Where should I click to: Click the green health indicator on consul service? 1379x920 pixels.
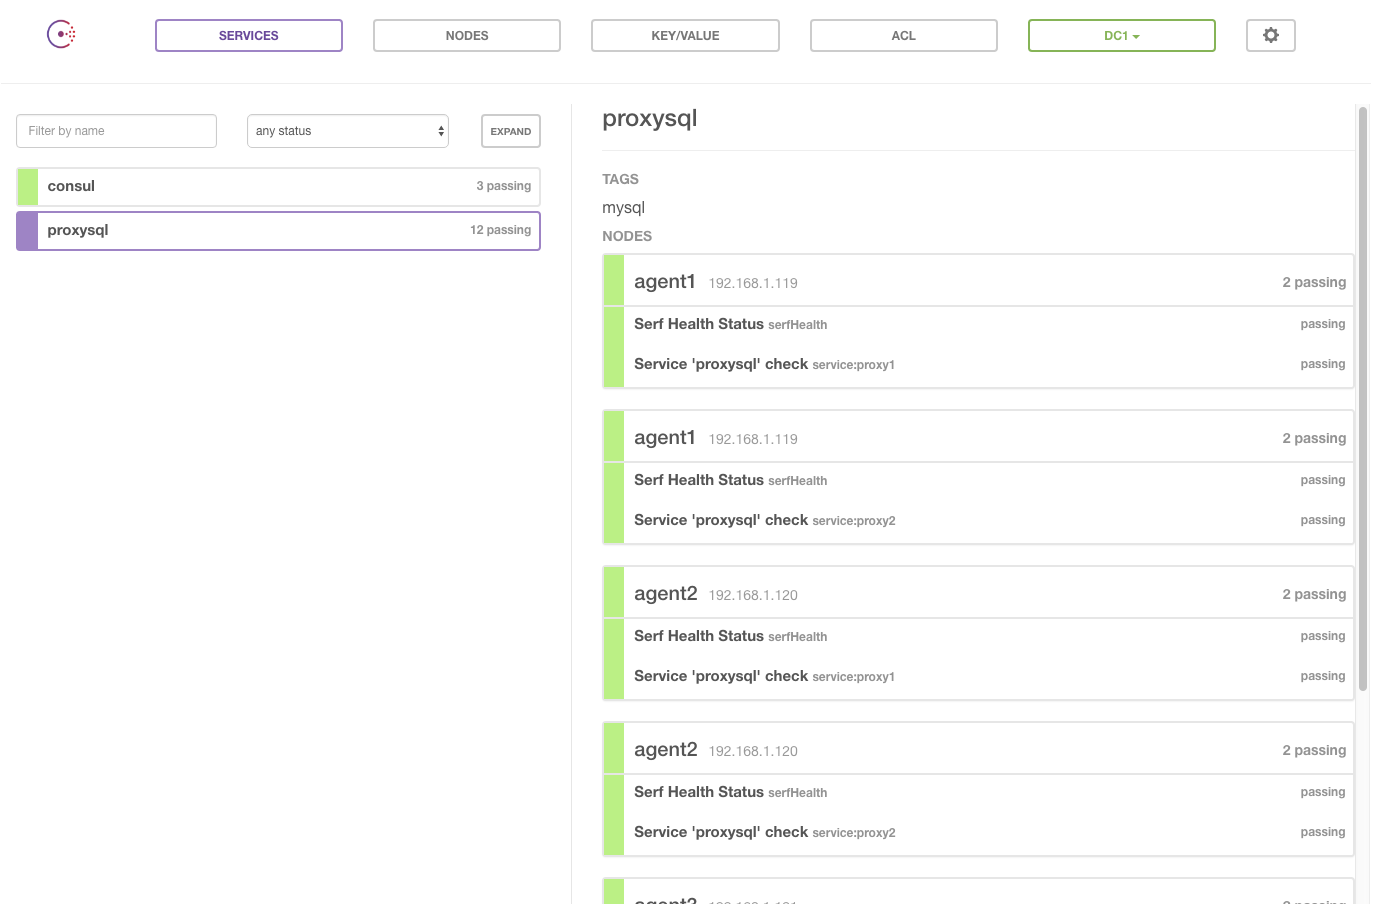[x=26, y=186]
